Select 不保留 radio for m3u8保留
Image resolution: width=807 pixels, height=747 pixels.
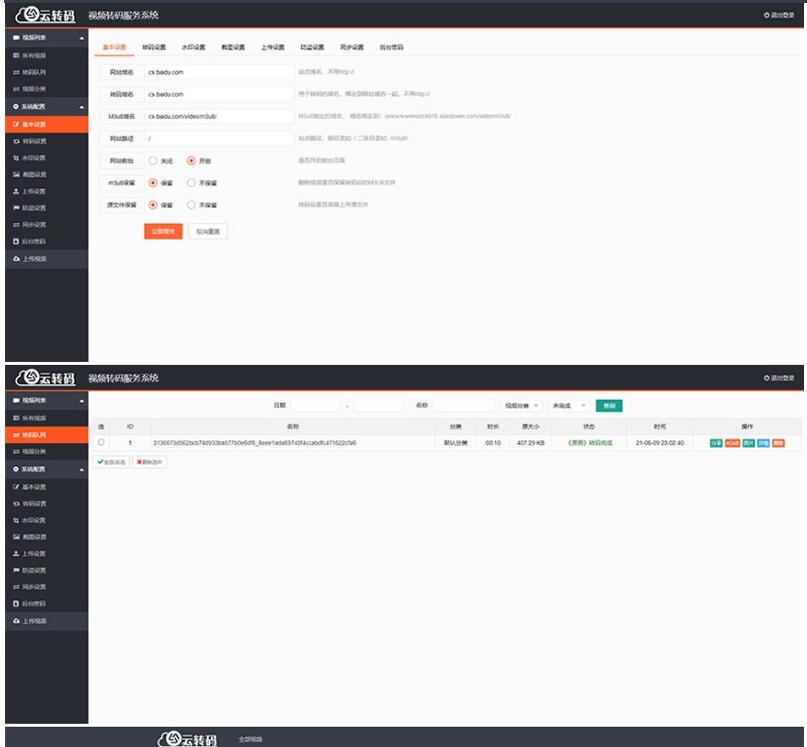(x=191, y=183)
